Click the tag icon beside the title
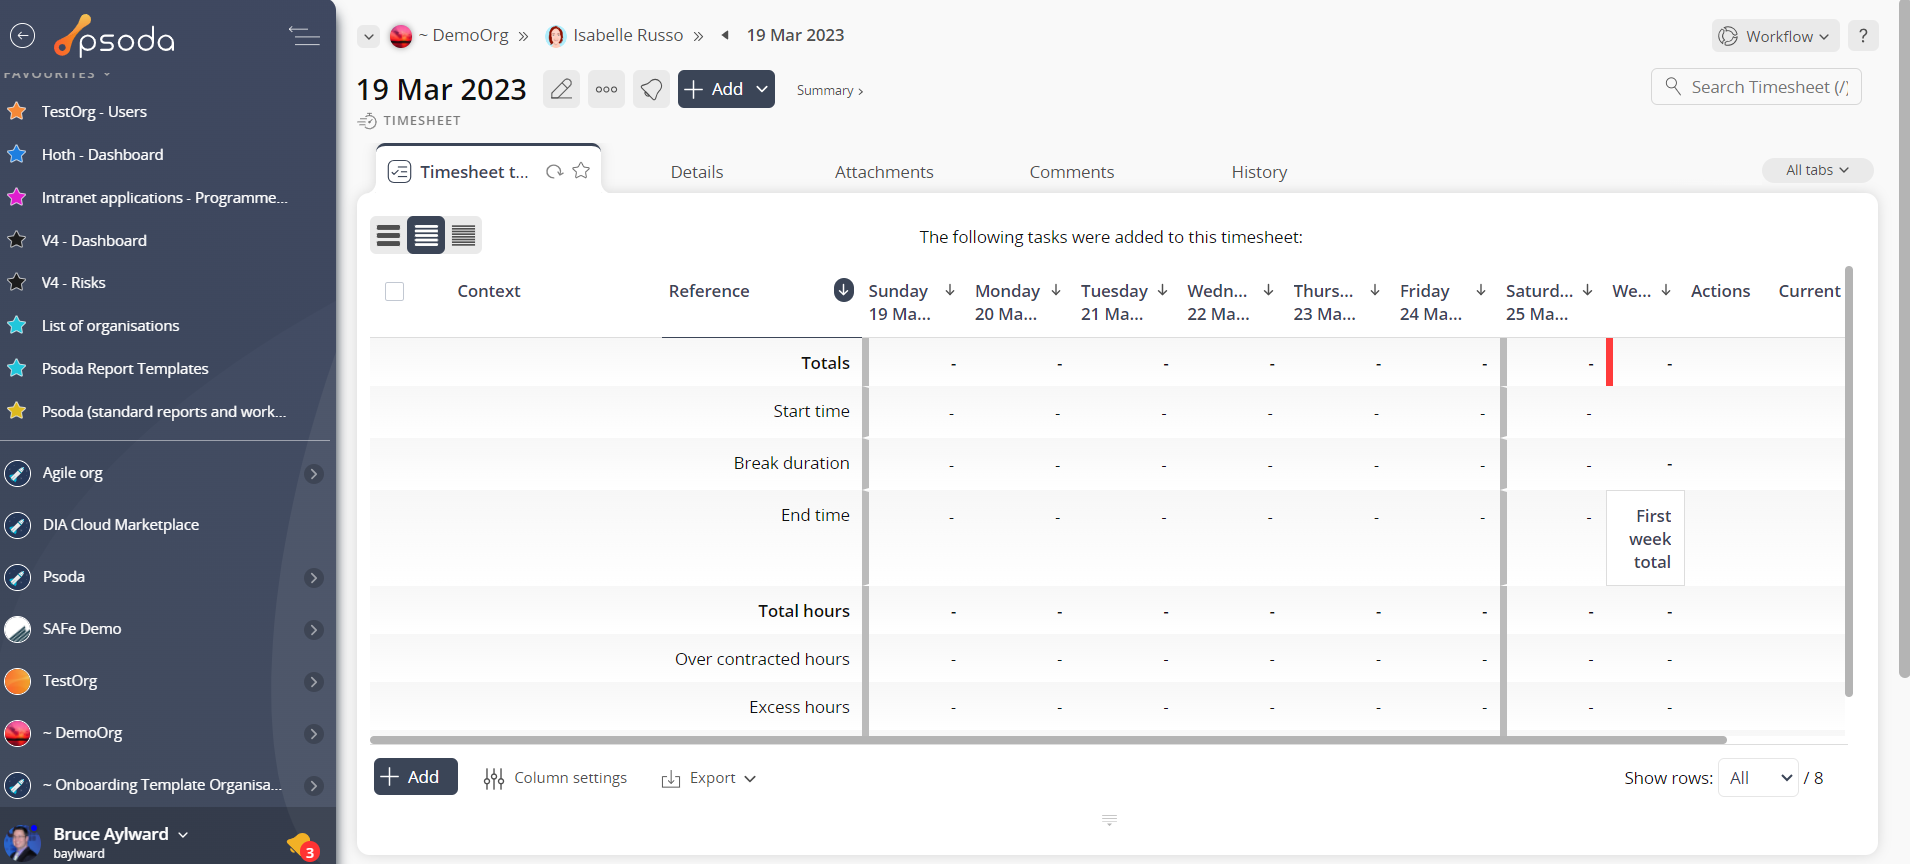This screenshot has width=1910, height=864. [x=651, y=89]
